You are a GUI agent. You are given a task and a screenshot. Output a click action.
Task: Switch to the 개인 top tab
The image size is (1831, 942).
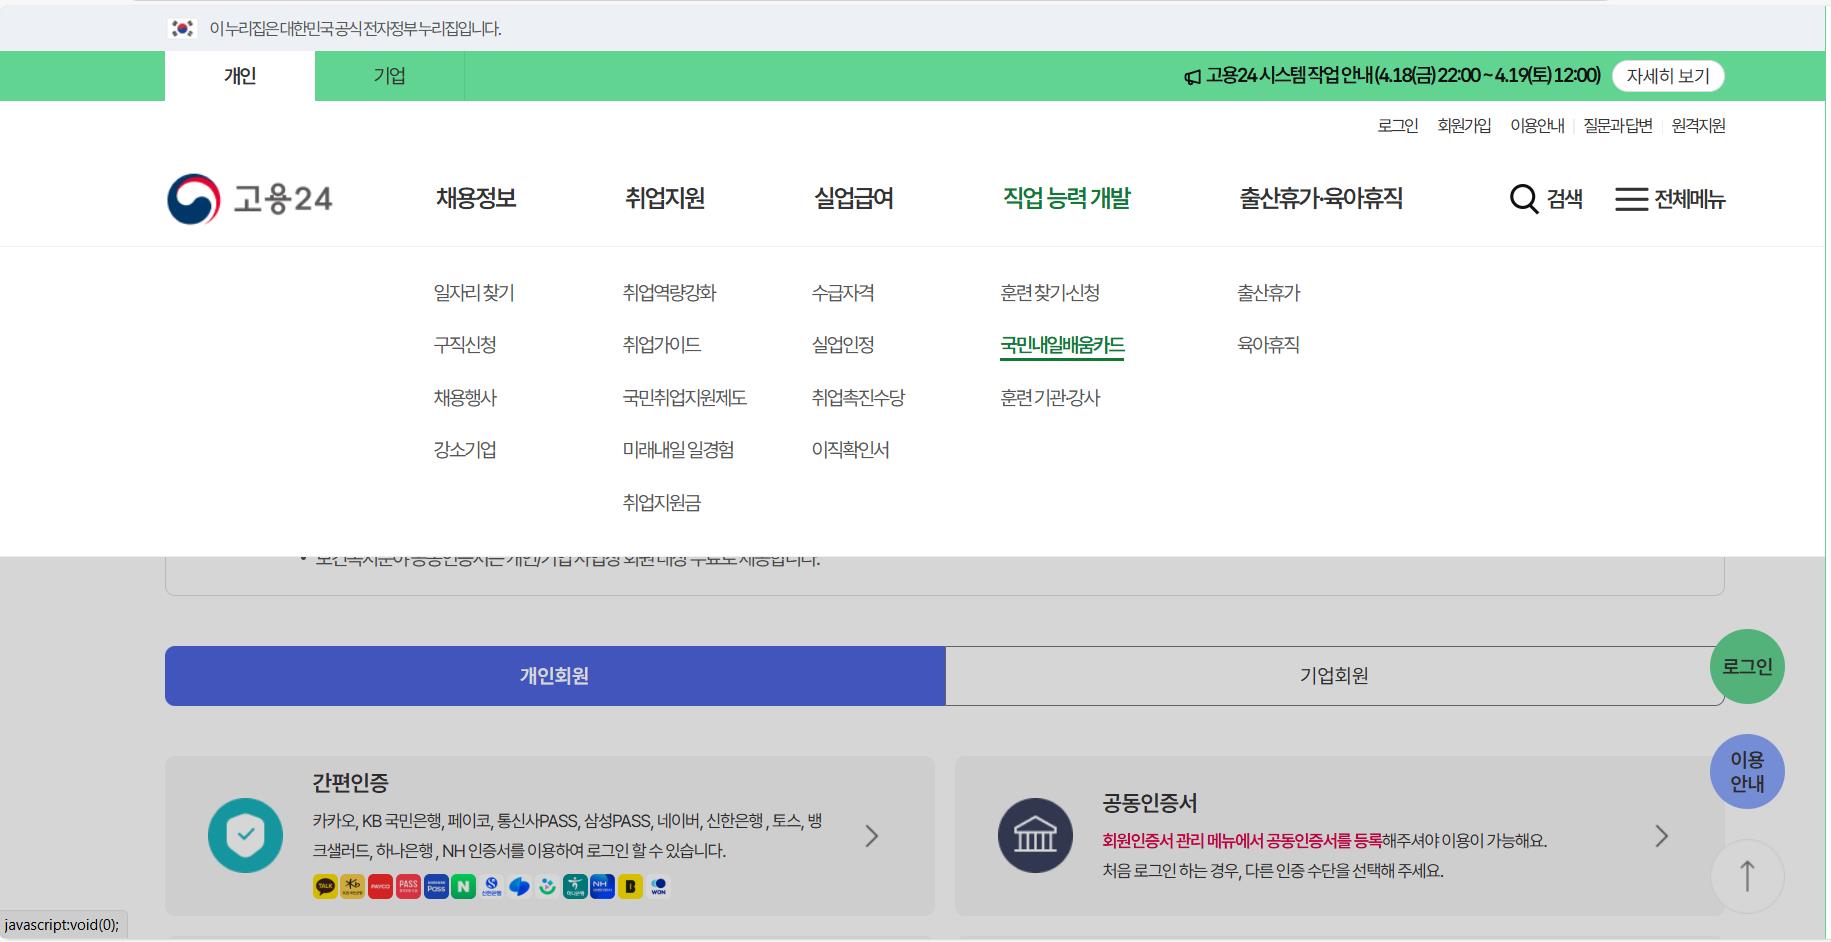click(240, 76)
